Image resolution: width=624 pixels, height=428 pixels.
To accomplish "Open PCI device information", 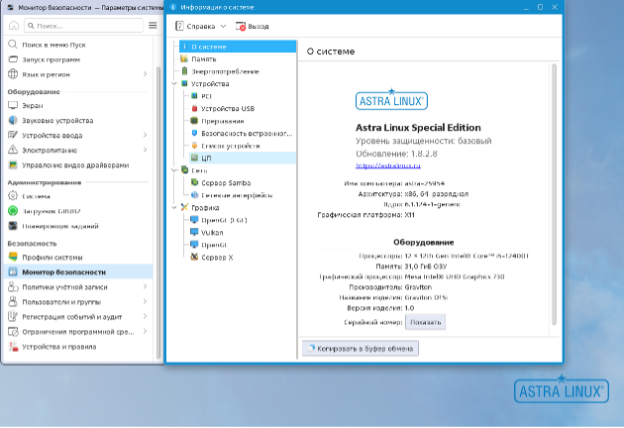I will [206, 96].
